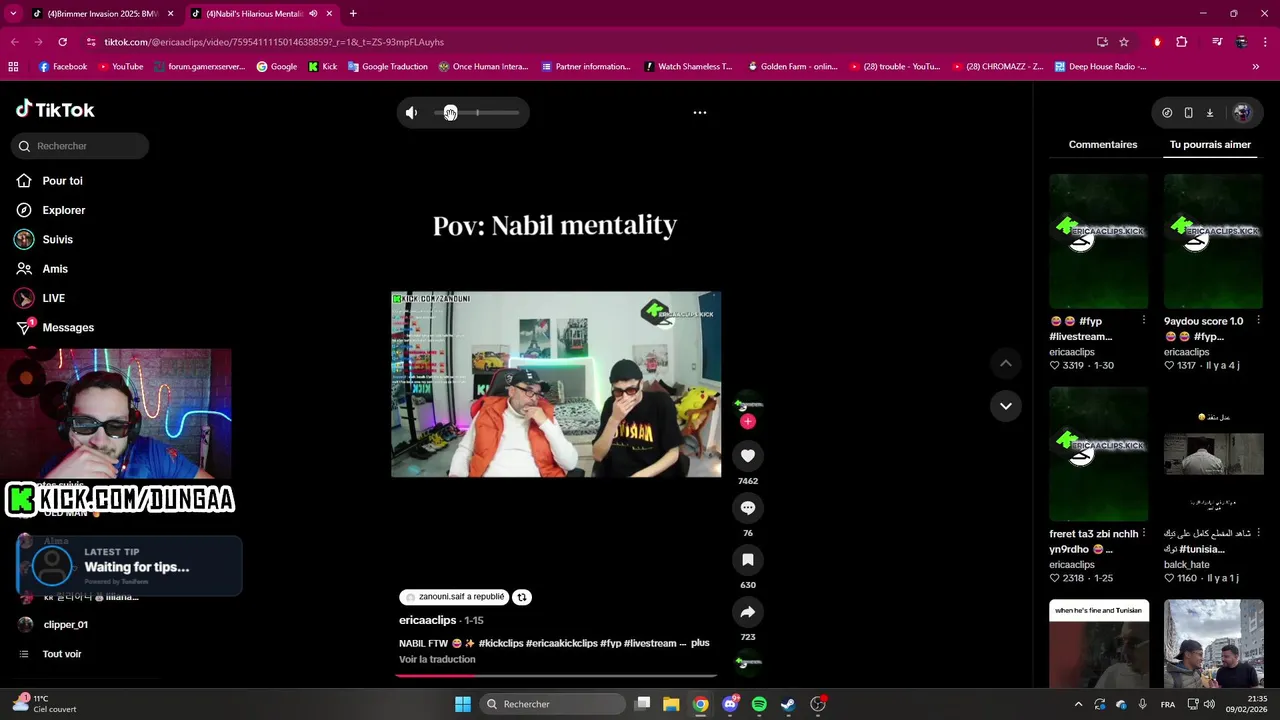Open zanouni.saif a republié label

[x=454, y=597]
